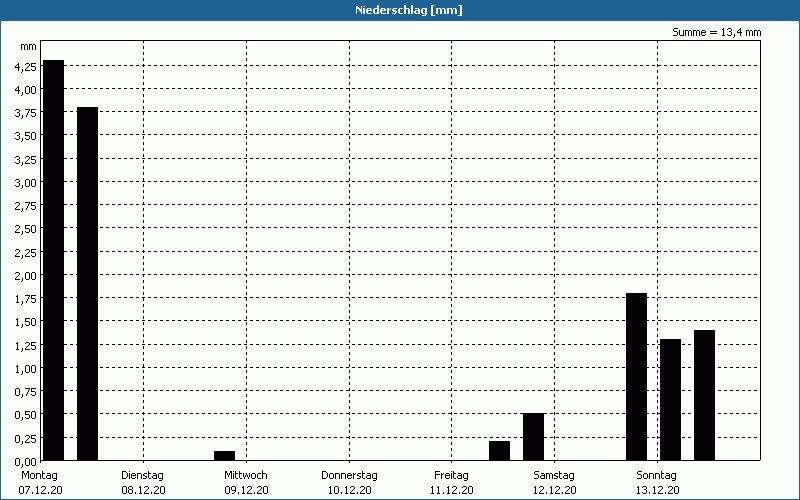Click the date '11.12.20'
800x500 pixels.
tap(452, 490)
